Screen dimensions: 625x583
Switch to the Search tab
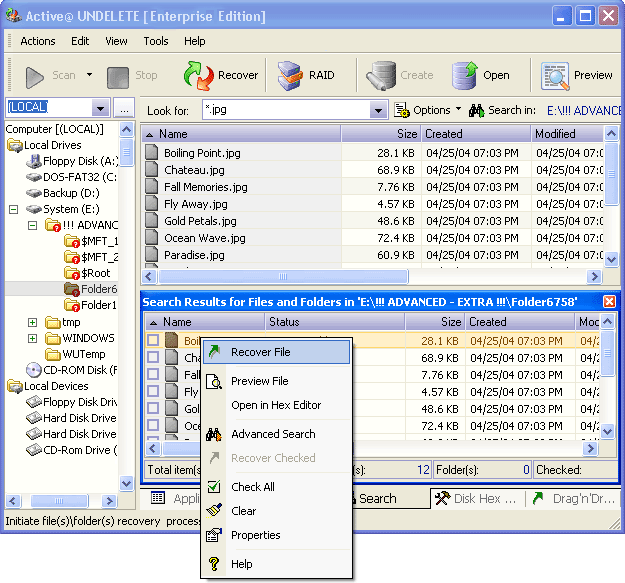click(x=377, y=498)
